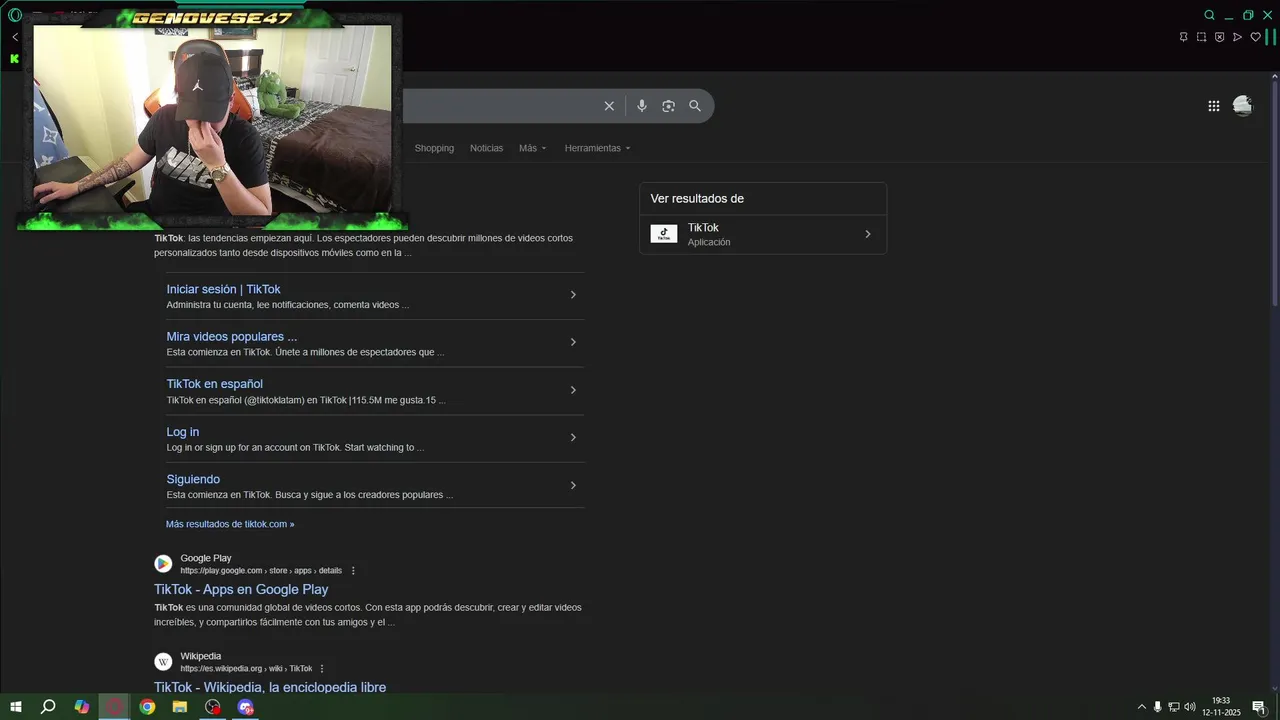
Task: Click the TikTok app logo thumbnail
Action: click(664, 234)
